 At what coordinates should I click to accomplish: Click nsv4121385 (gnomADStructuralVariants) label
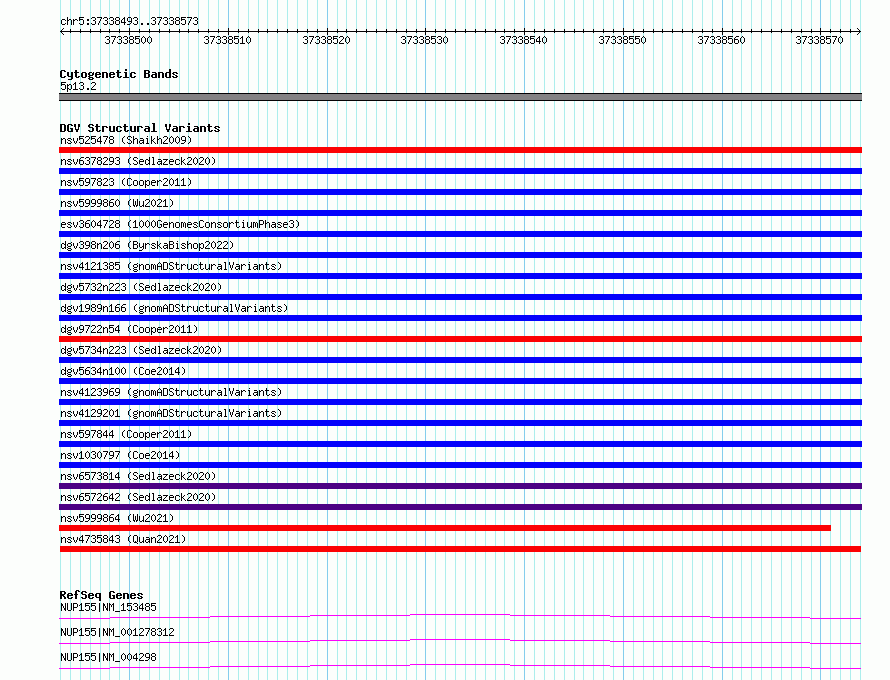pyautogui.click(x=171, y=266)
